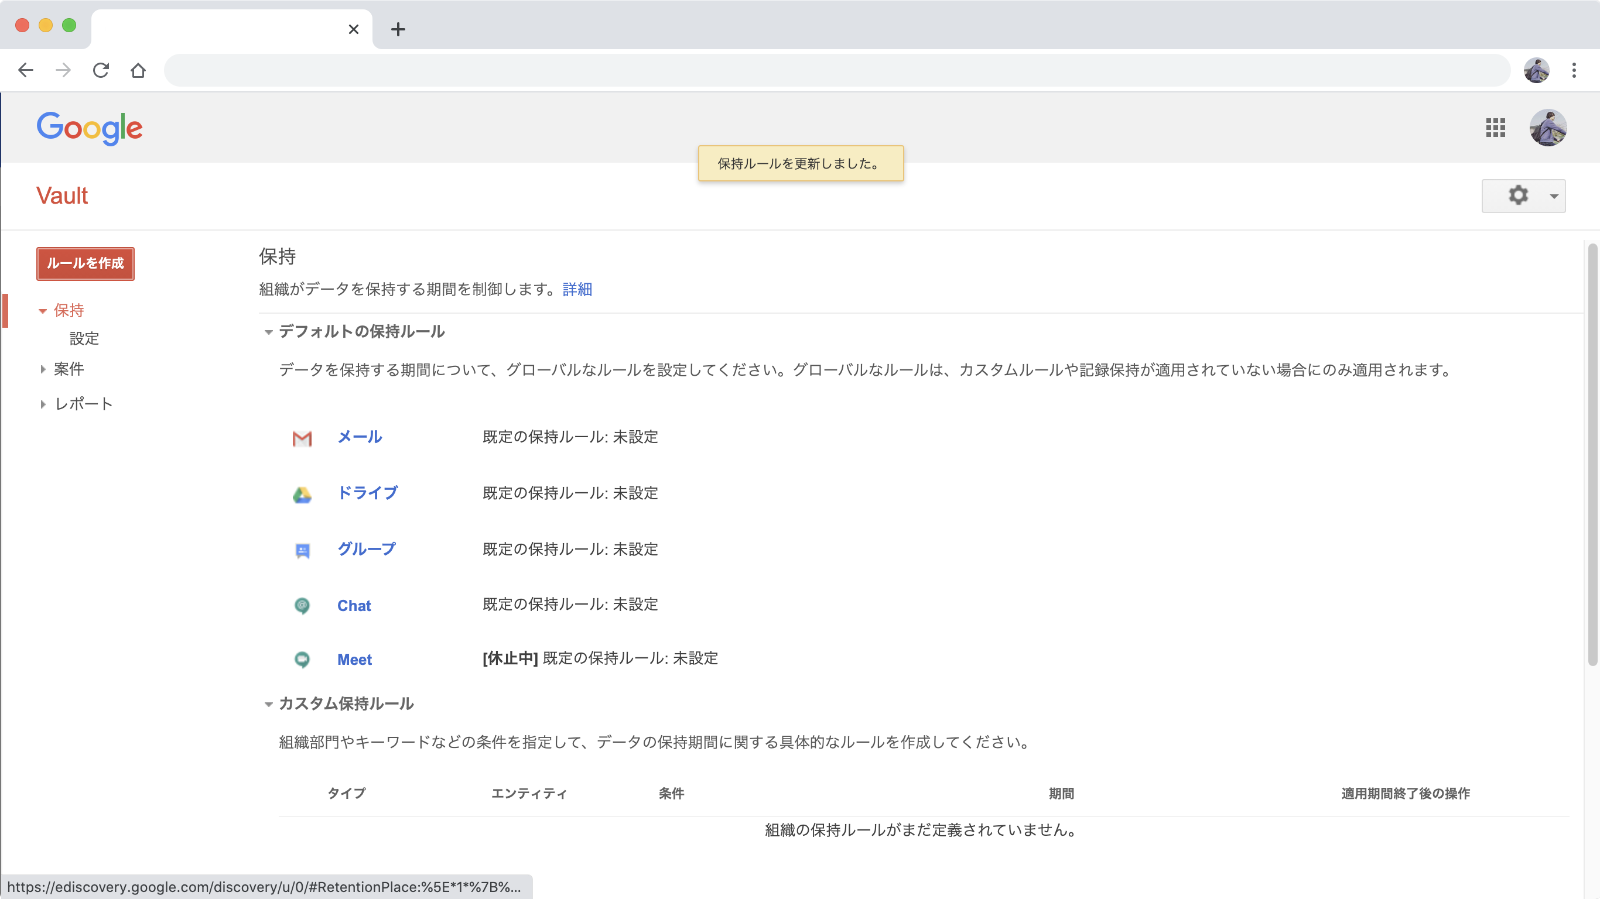Open the Google account avatar
The height and width of the screenshot is (899, 1600).
tap(1548, 128)
